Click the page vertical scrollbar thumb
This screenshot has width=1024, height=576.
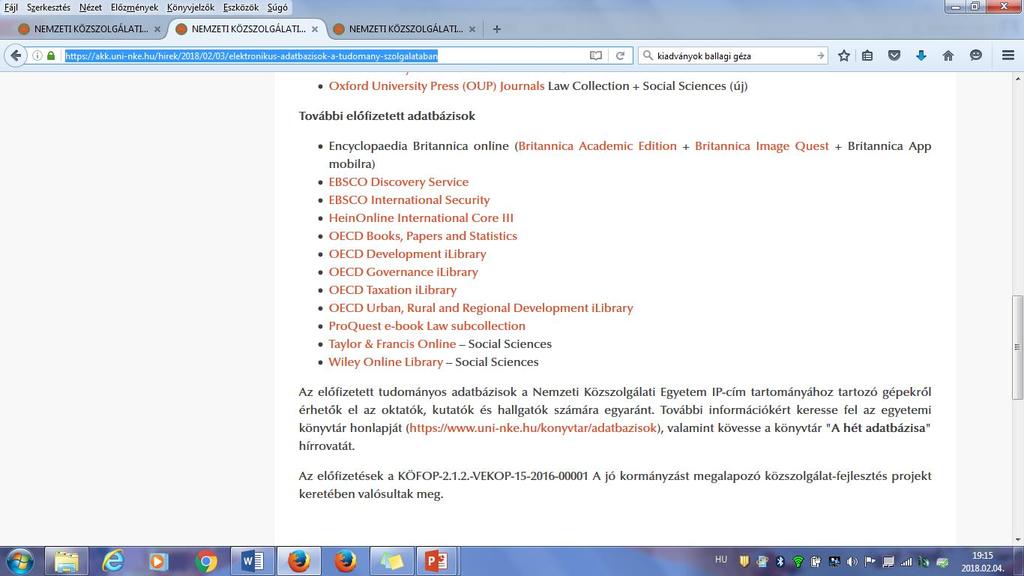click(x=1017, y=347)
